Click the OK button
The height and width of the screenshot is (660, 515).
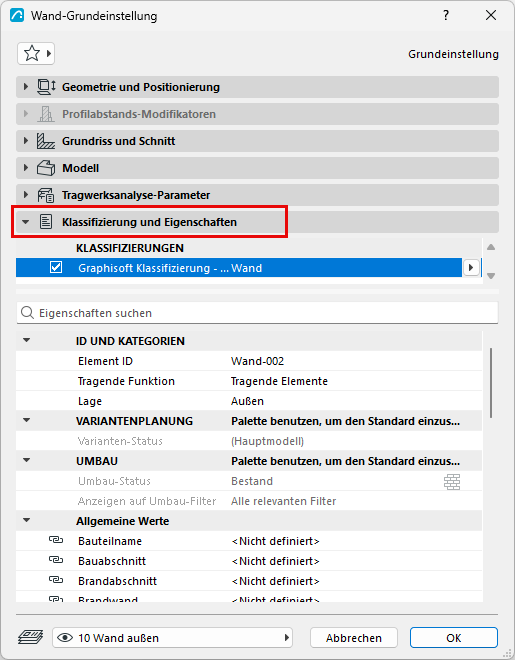(x=454, y=638)
